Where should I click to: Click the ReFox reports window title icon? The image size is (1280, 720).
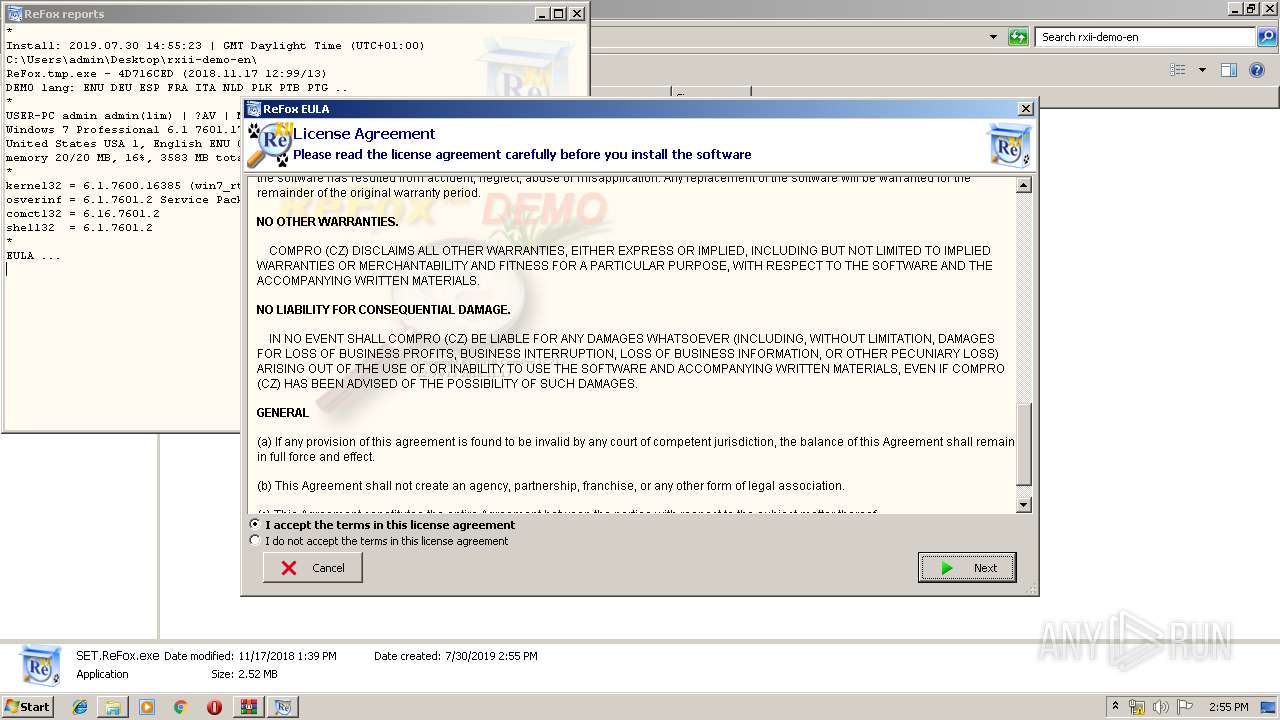[14, 14]
